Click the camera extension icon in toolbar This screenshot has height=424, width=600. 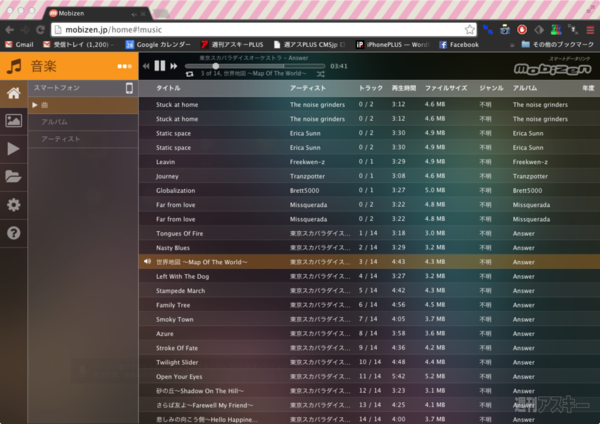(505, 29)
